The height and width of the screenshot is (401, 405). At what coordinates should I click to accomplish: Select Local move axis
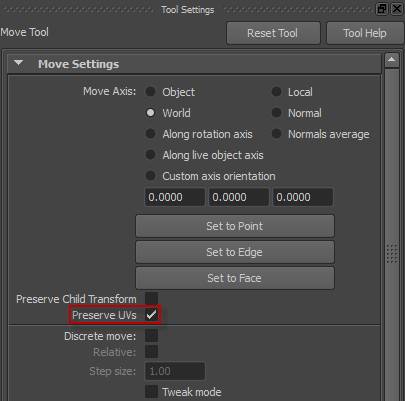coord(276,92)
